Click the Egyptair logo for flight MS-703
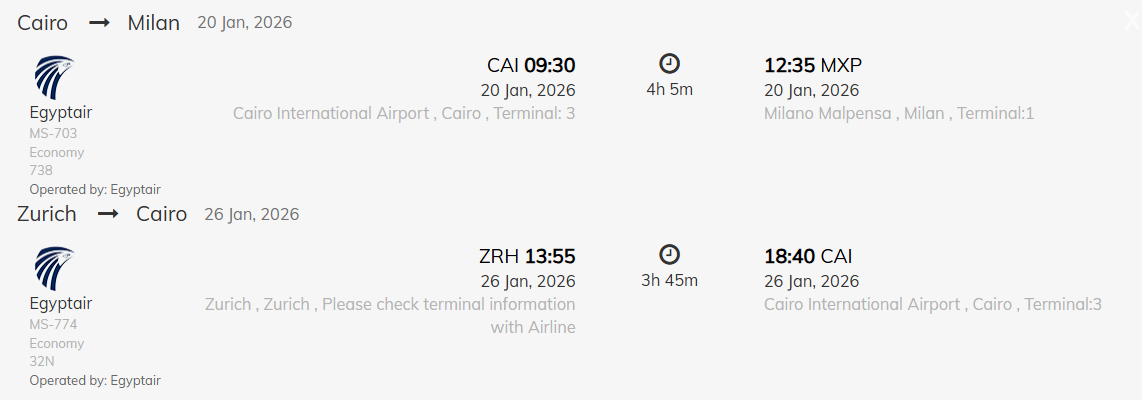1142x400 pixels. tap(55, 77)
